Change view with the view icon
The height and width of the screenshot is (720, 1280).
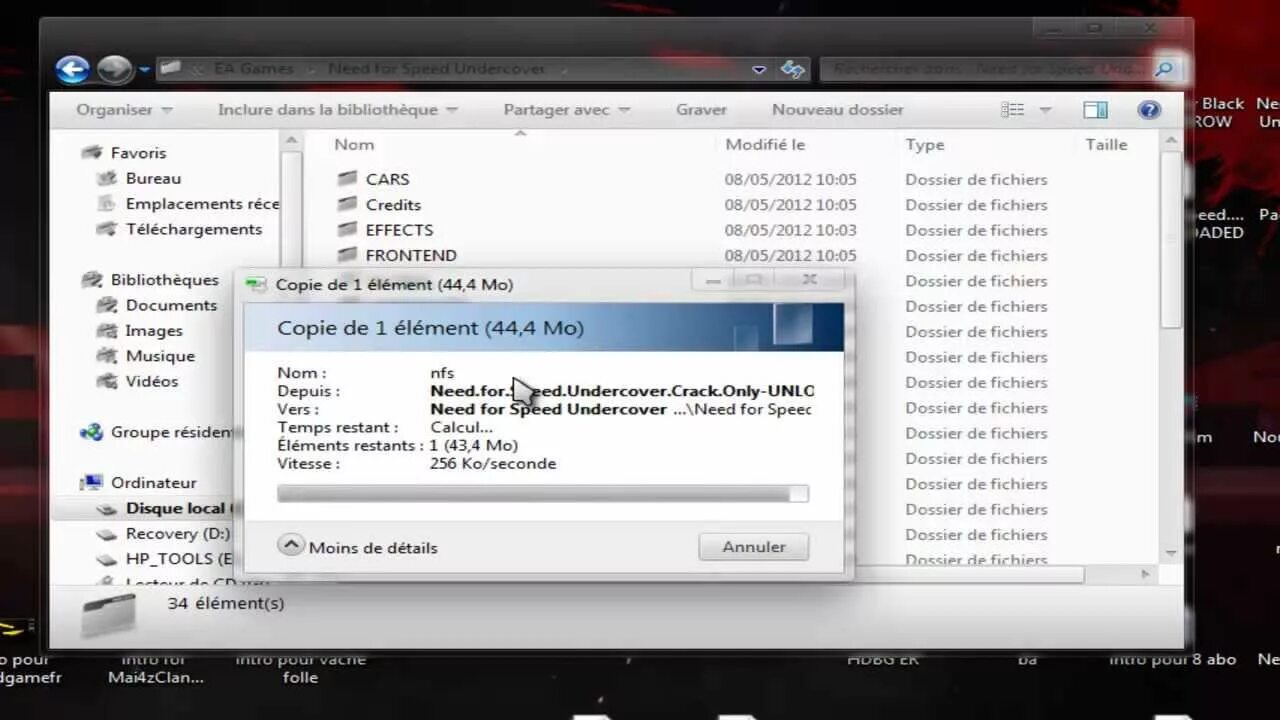[1013, 110]
